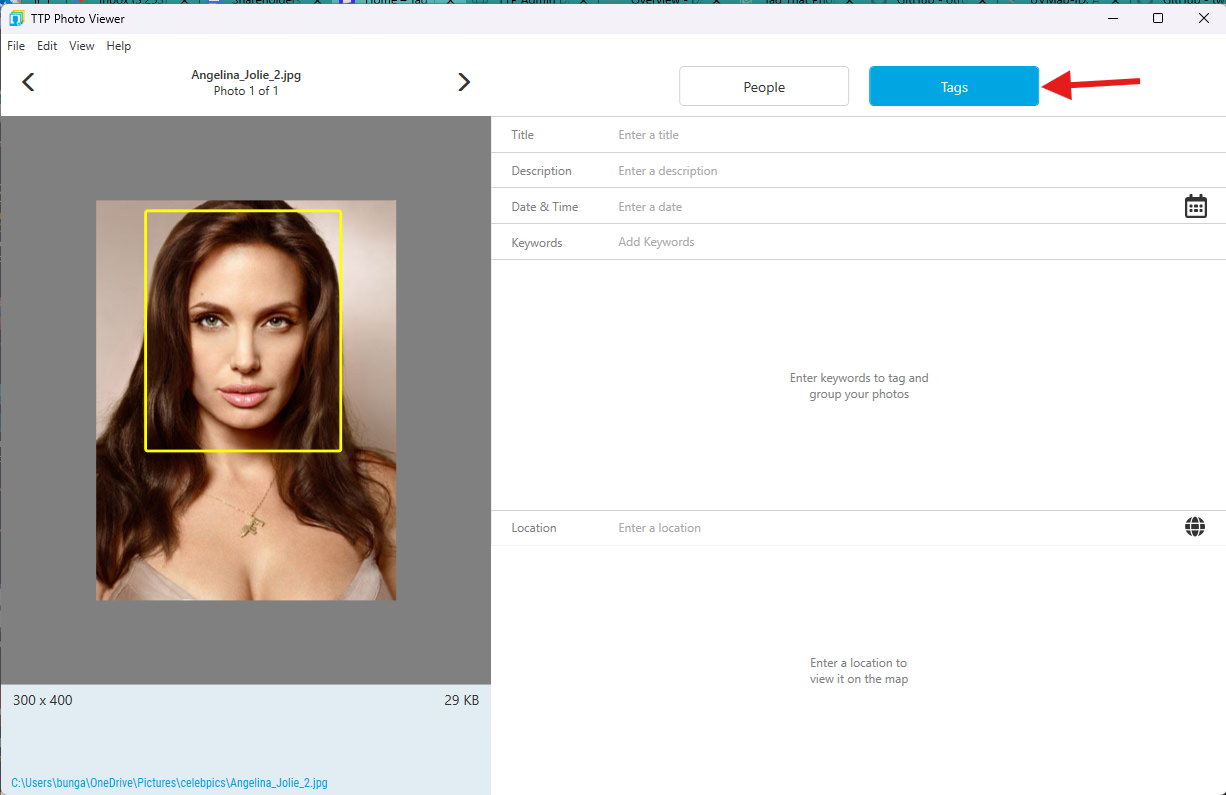Screen dimensions: 1226x795
Task: Open the View menu
Action: pos(81,46)
